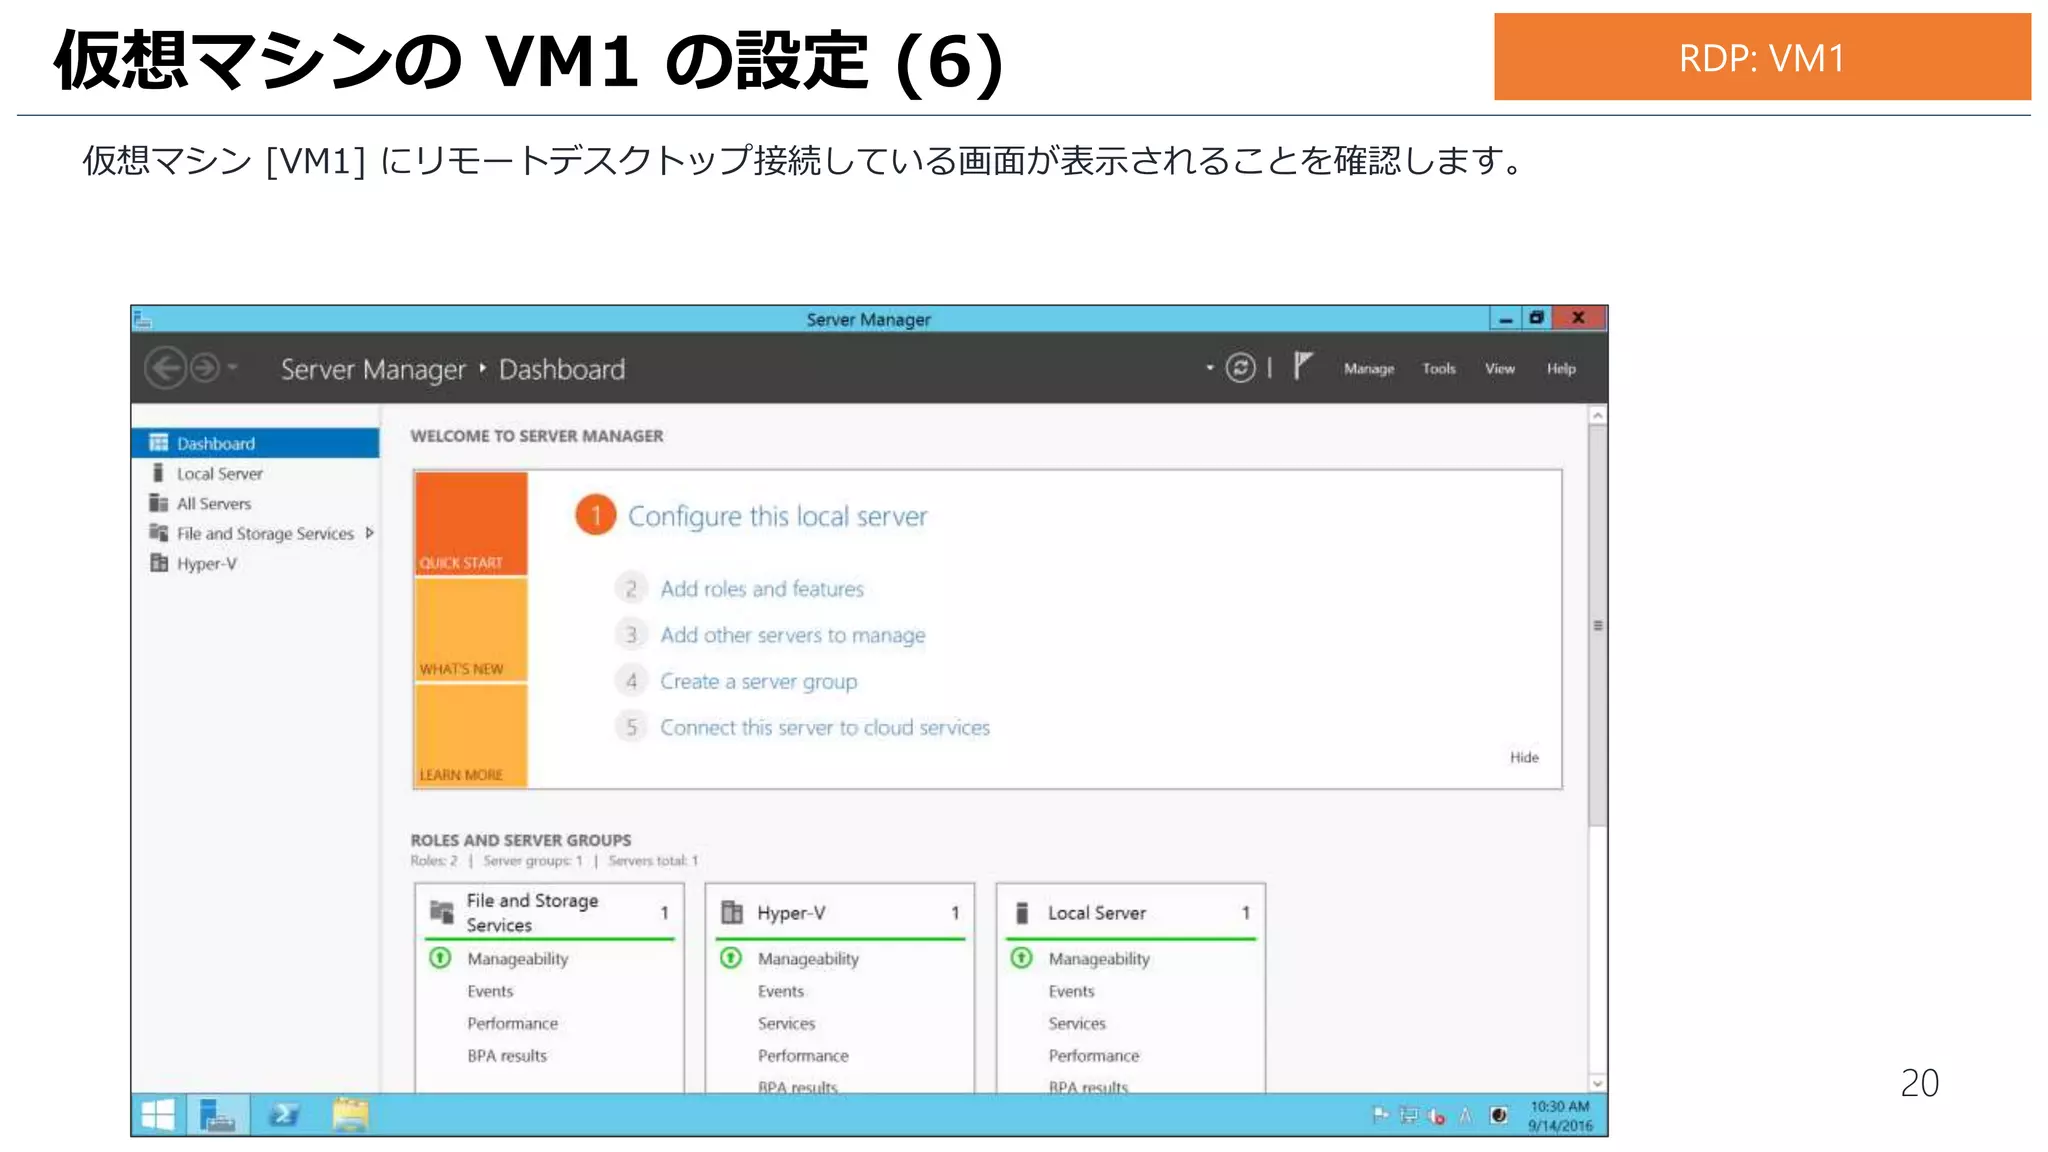This screenshot has height=1152, width=2048.
Task: Click the volume tray icon
Action: tap(1437, 1115)
